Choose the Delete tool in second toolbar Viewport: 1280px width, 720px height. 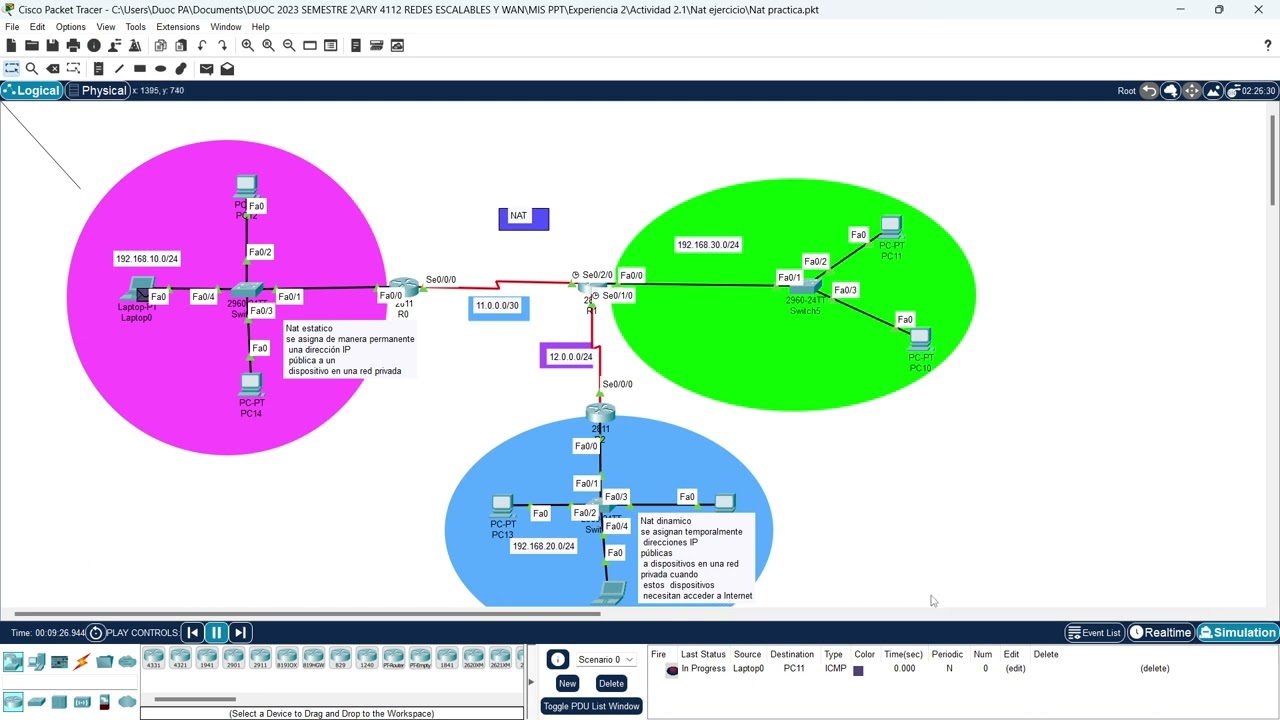coord(53,69)
